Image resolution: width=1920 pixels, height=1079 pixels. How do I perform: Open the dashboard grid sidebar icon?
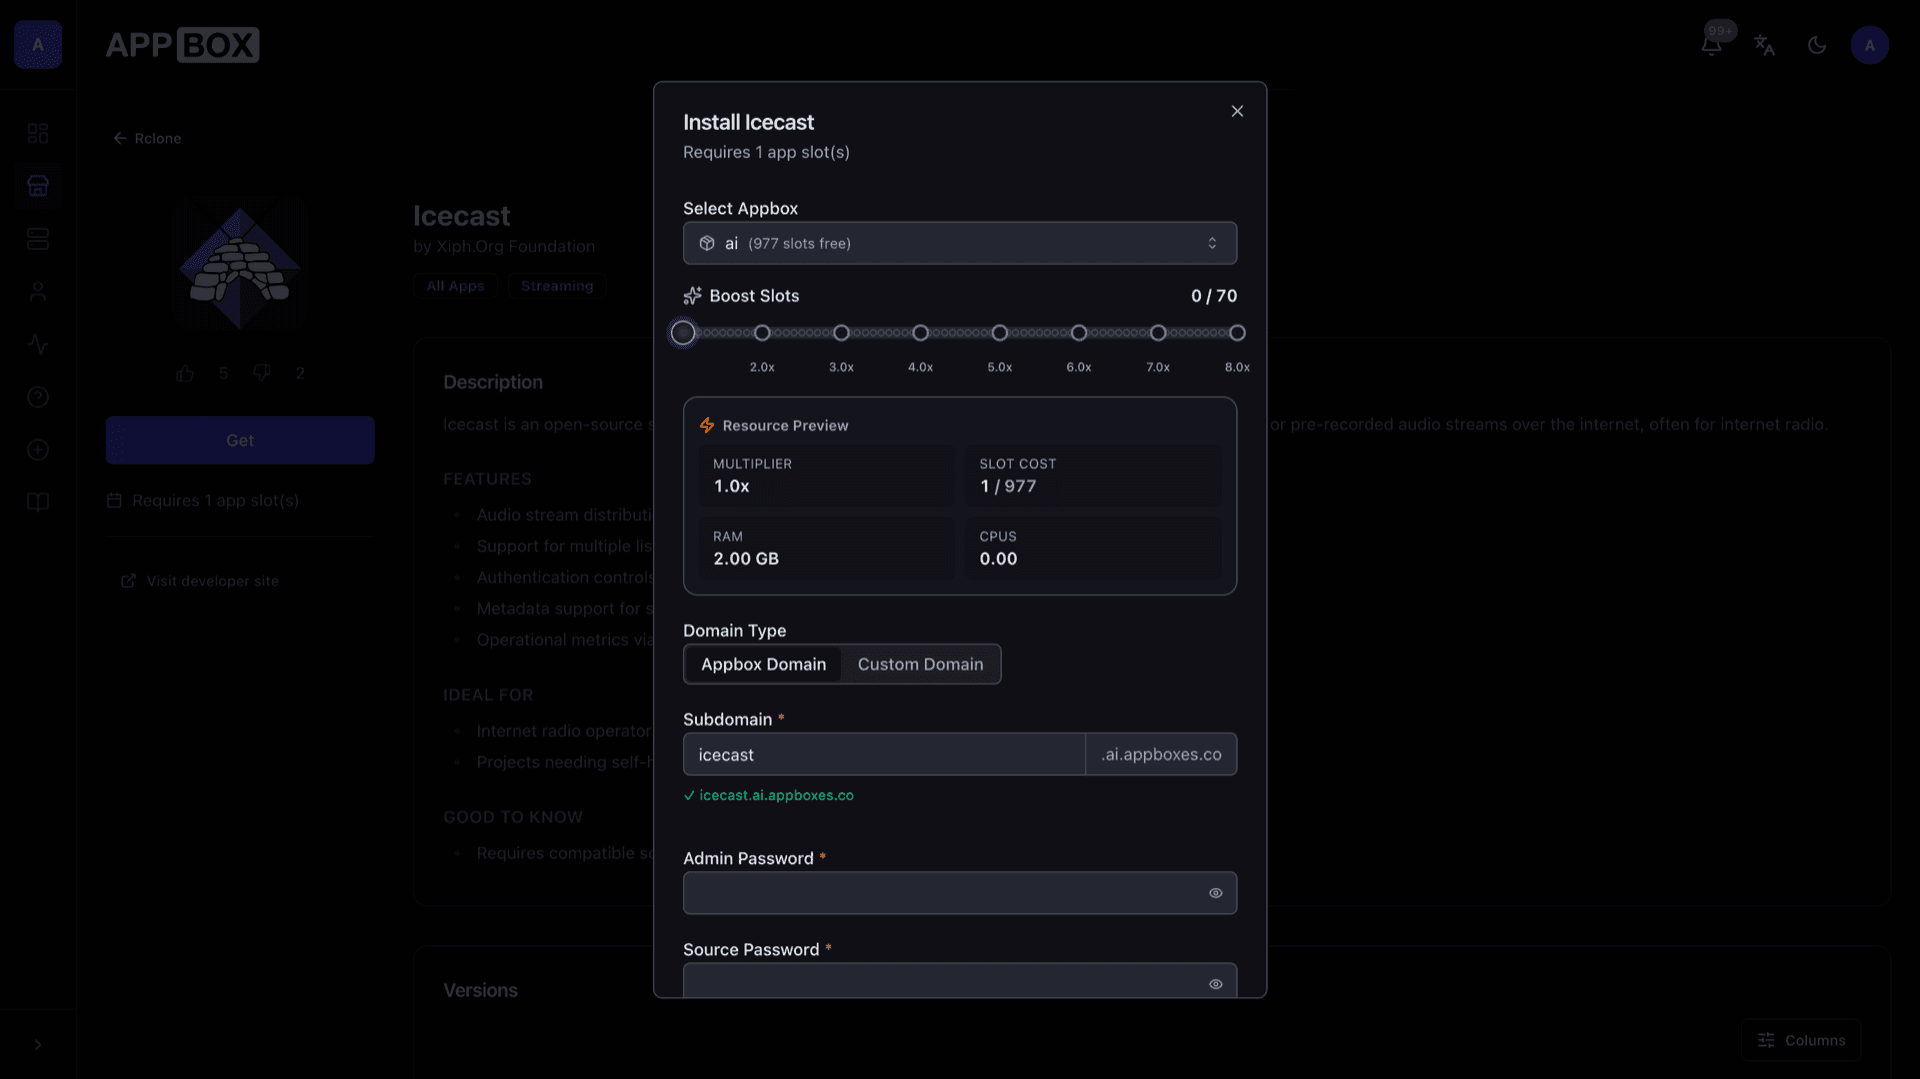38,133
